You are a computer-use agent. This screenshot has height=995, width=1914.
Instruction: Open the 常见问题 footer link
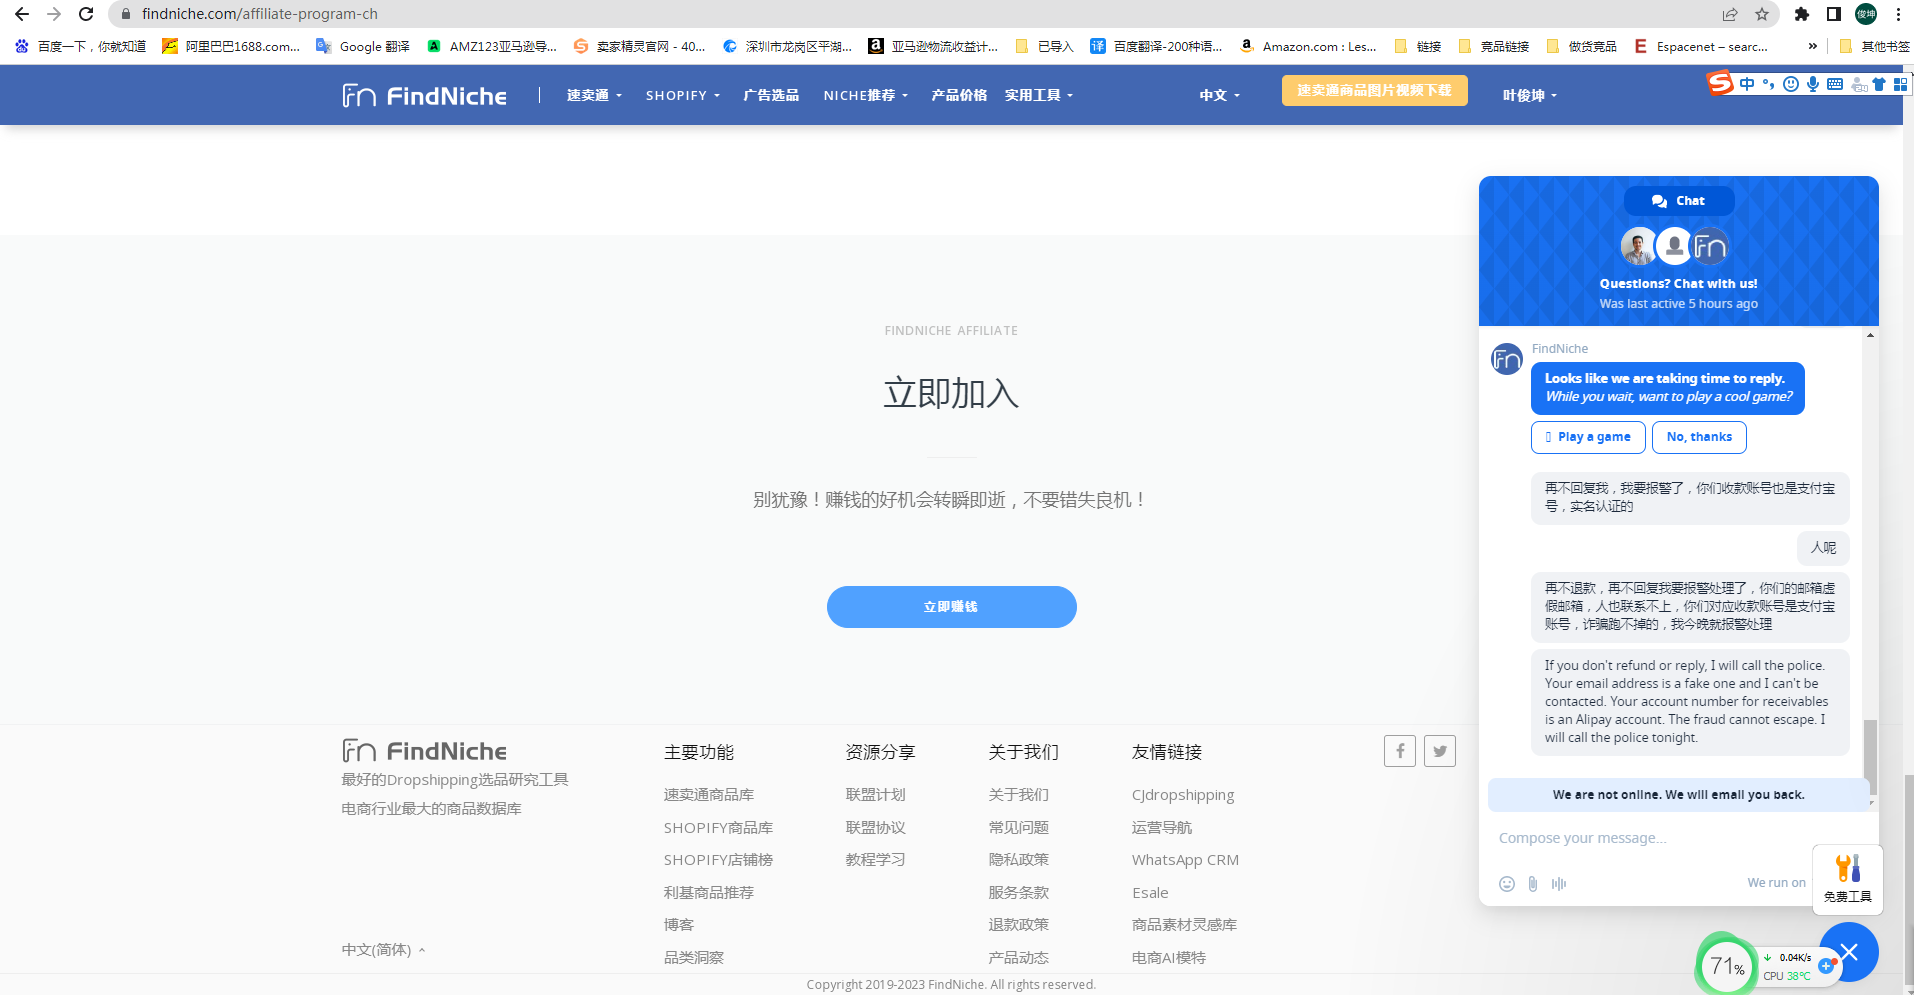click(x=1019, y=827)
